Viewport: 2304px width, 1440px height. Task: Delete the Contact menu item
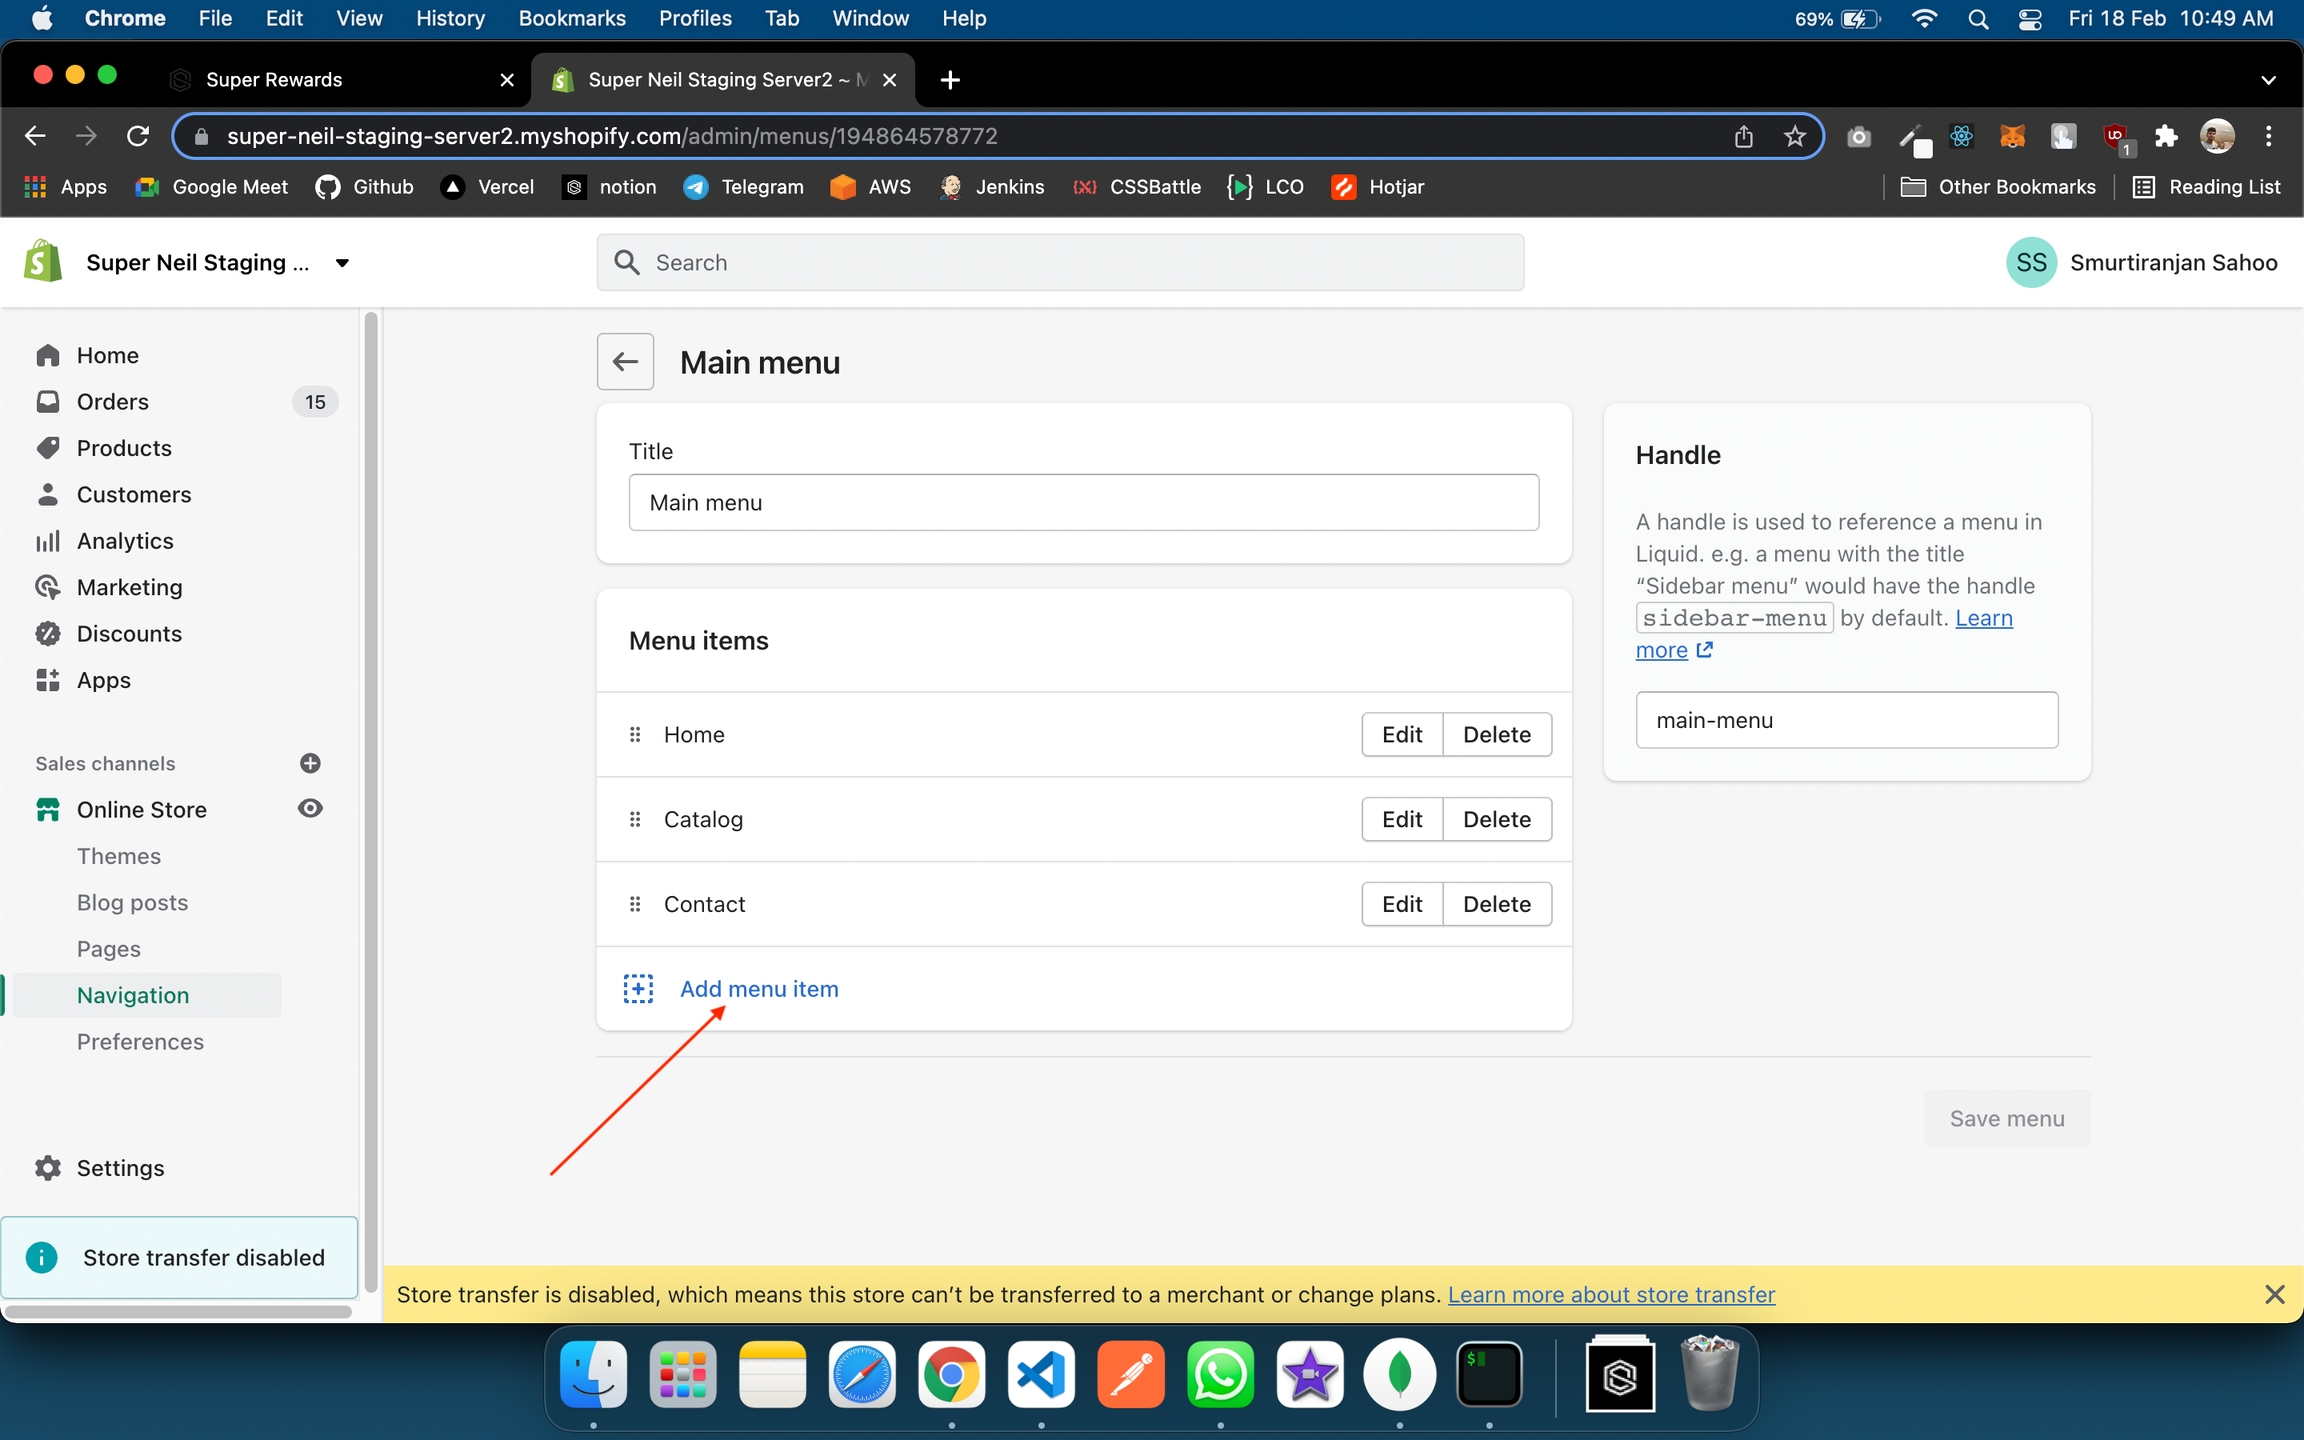point(1496,904)
